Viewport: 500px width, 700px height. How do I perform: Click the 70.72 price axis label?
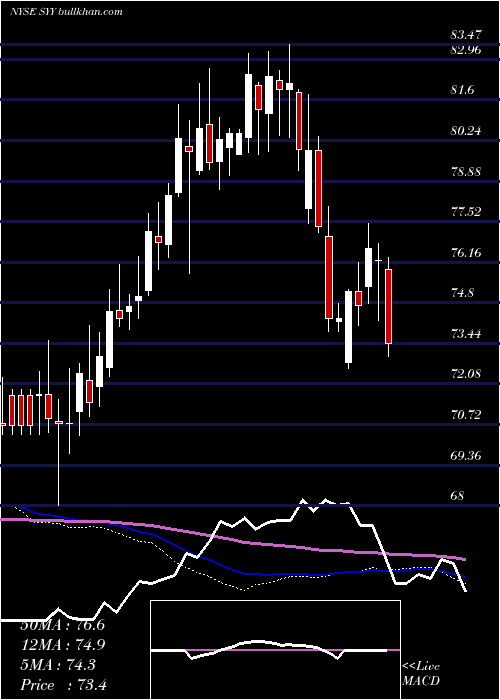point(466,415)
